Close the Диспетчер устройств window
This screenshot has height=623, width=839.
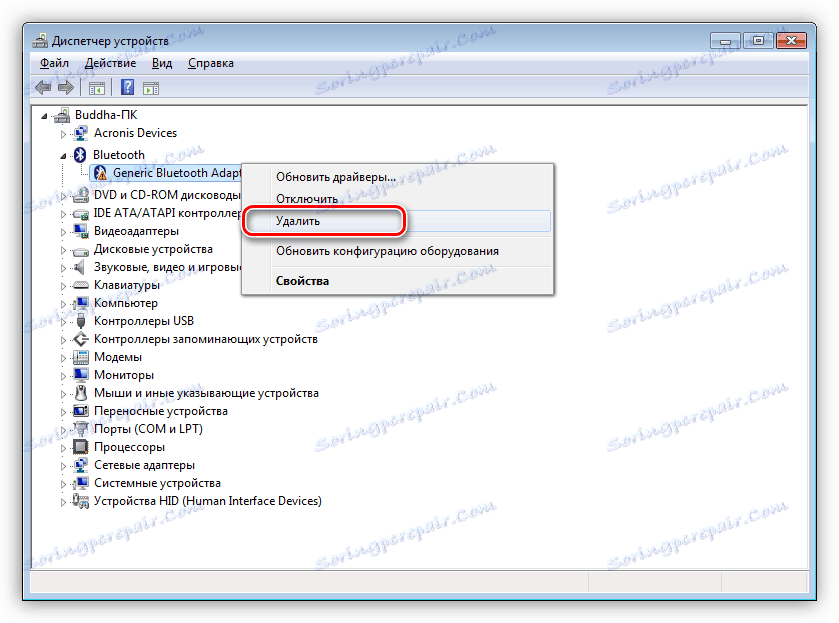[x=791, y=41]
